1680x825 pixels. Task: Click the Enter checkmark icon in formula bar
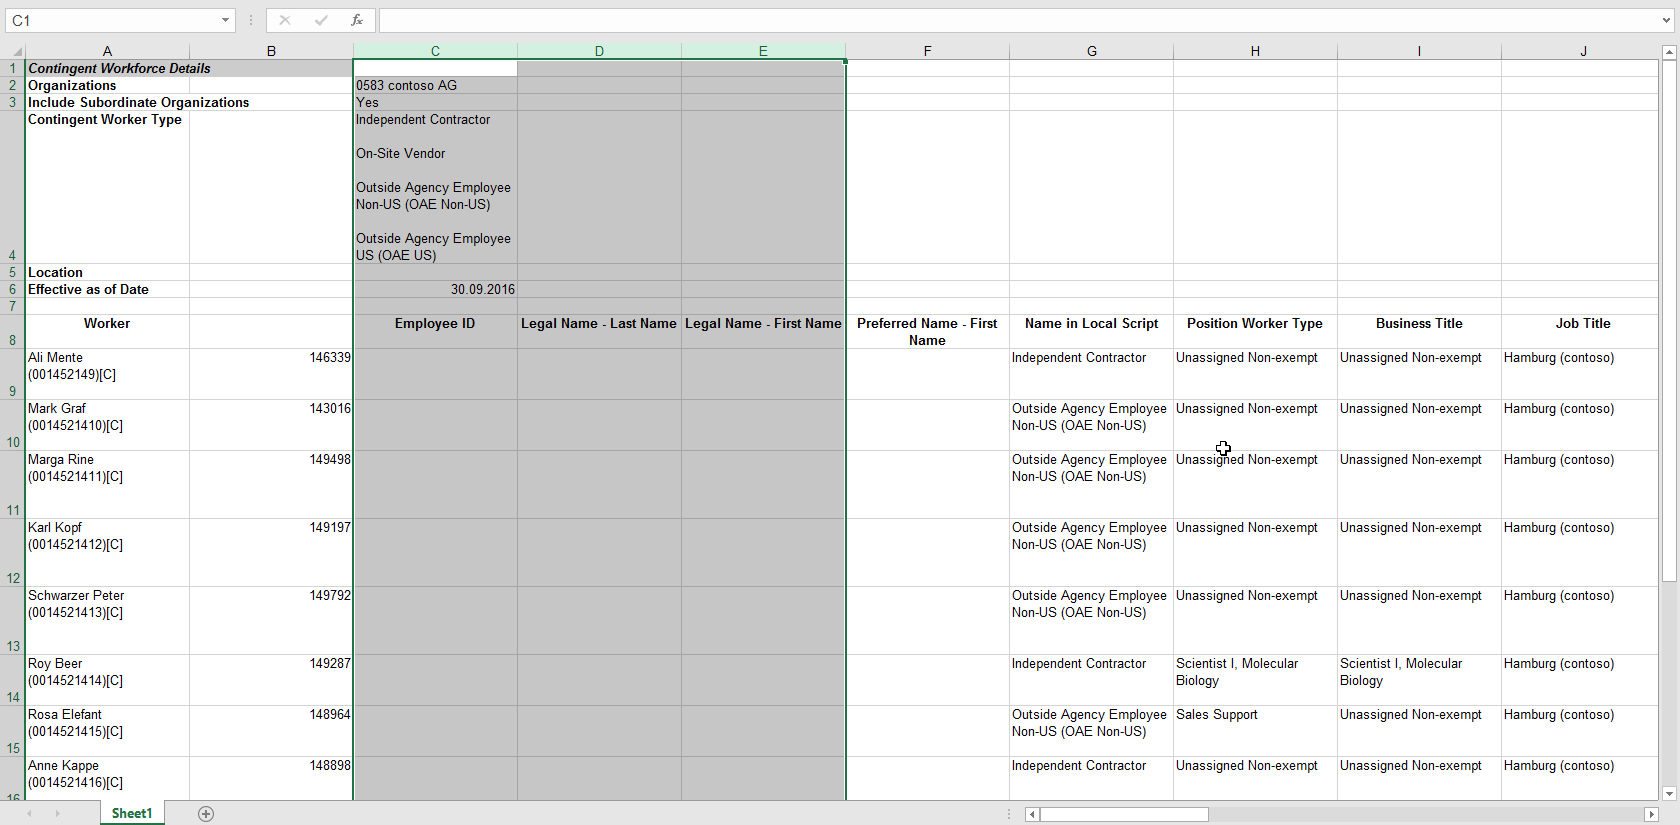pos(321,20)
